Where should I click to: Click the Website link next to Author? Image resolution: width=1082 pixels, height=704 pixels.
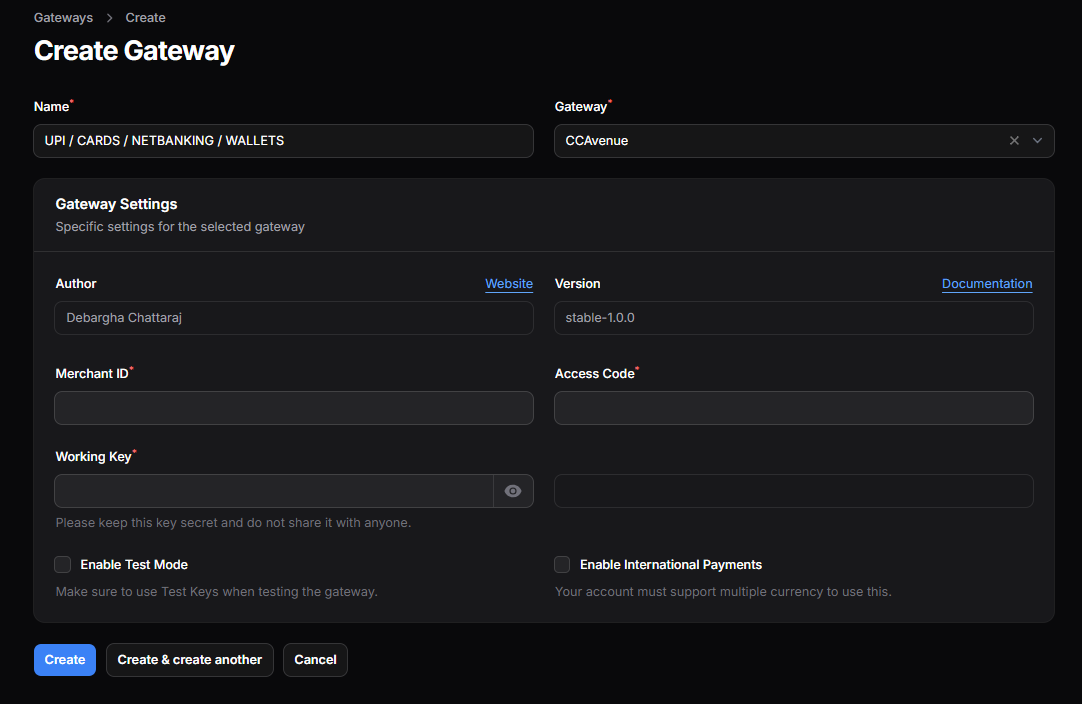[x=508, y=283]
